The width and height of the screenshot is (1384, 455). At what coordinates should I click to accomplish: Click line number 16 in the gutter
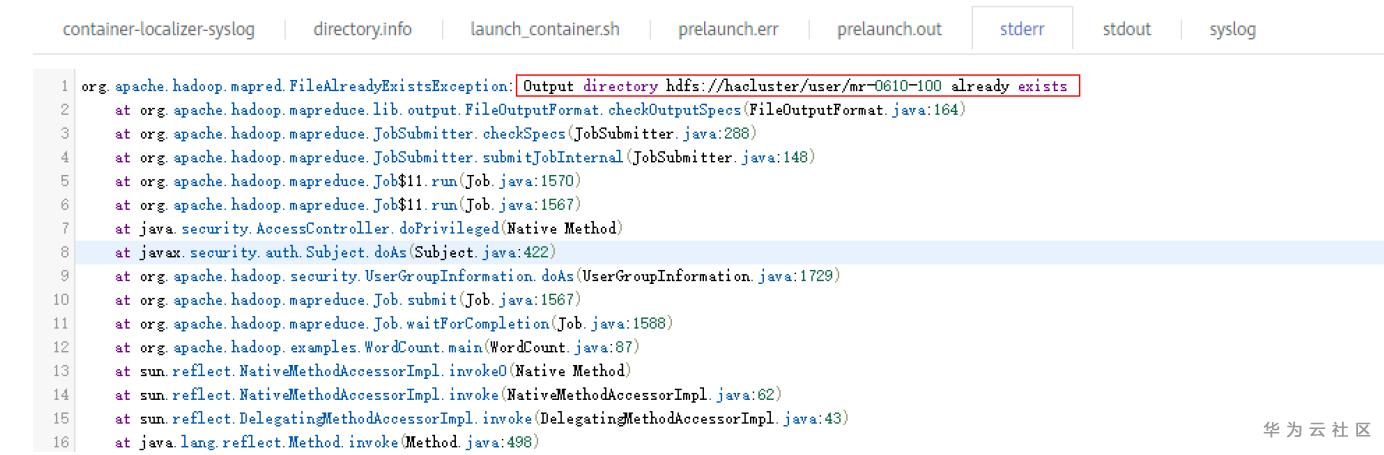(63, 443)
